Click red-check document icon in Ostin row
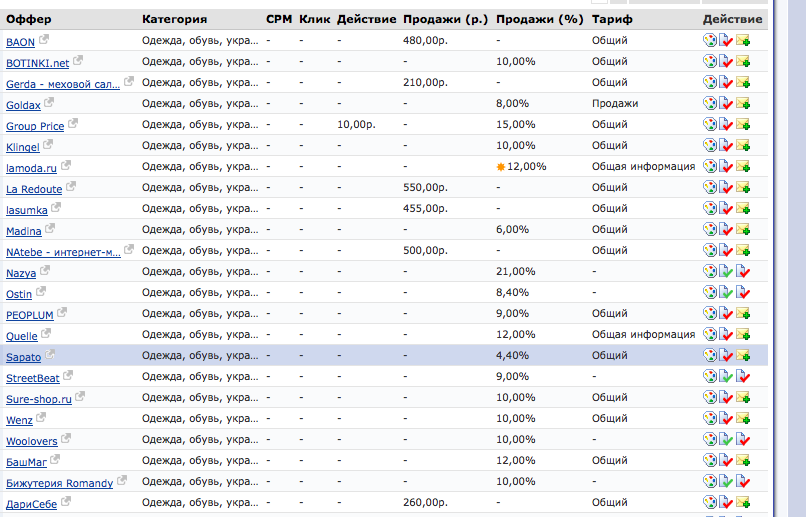Image resolution: width=806 pixels, height=517 pixels. click(743, 292)
